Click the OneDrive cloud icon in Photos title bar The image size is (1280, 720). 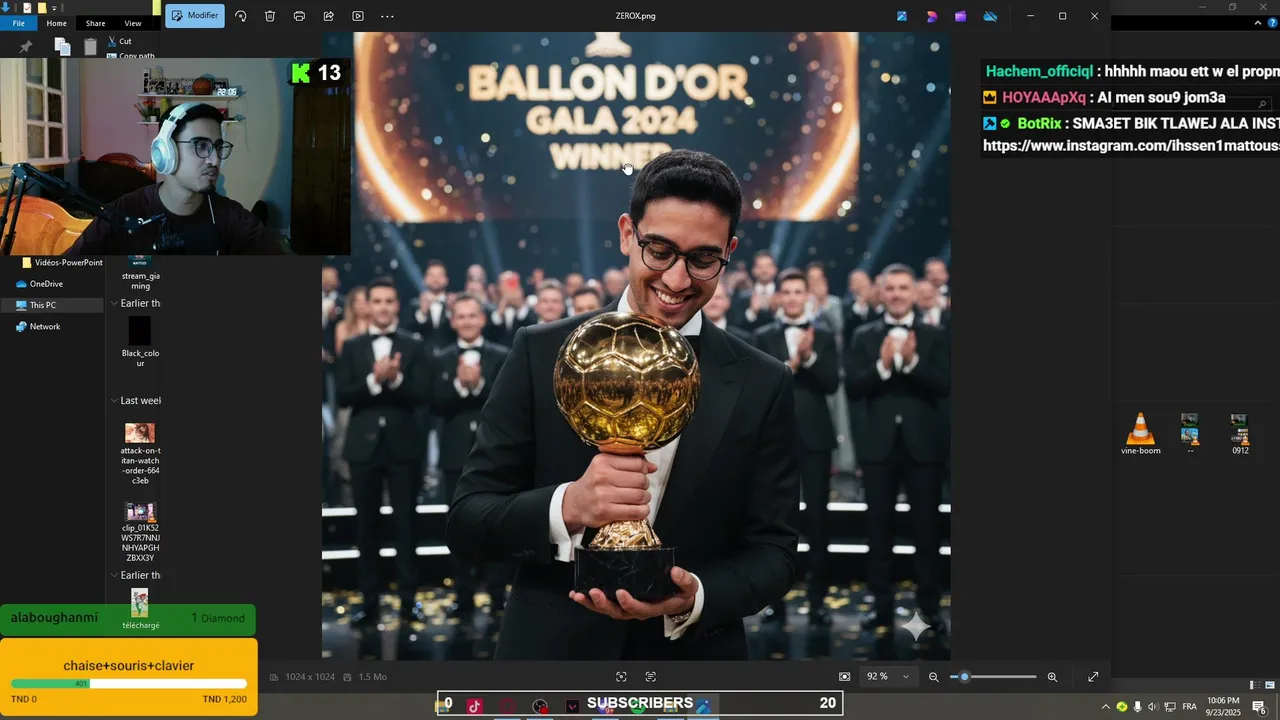click(x=990, y=16)
